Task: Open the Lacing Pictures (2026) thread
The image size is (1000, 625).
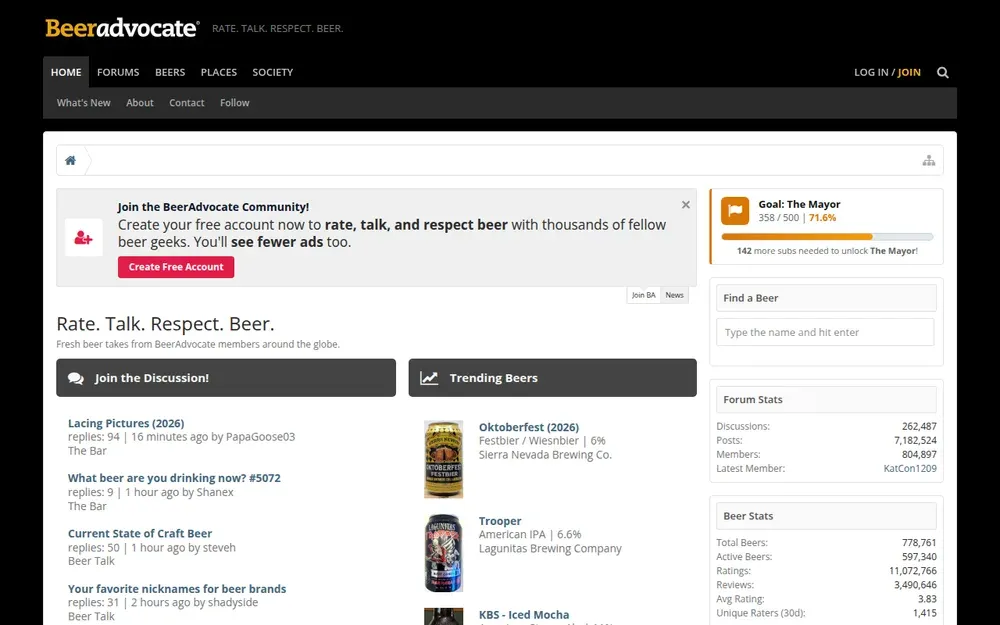Action: pyautogui.click(x=126, y=423)
